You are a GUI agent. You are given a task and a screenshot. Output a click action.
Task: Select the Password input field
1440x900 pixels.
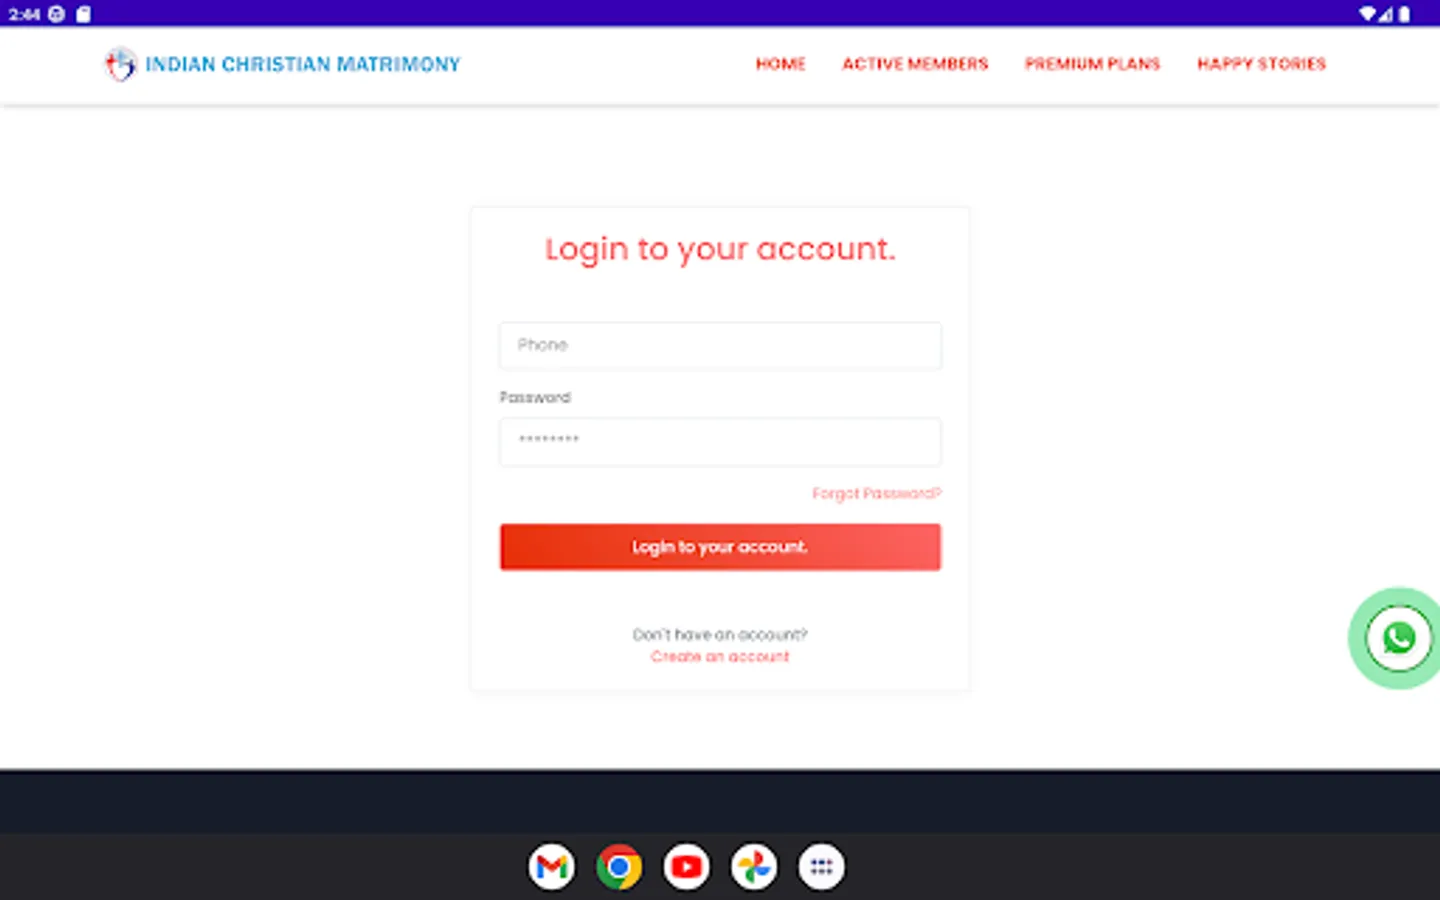click(x=720, y=441)
